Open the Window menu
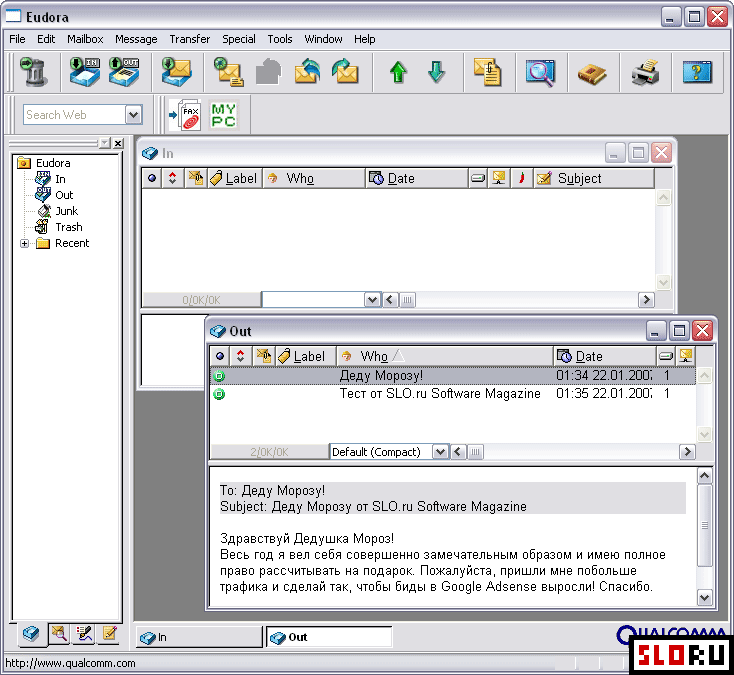Image resolution: width=734 pixels, height=675 pixels. coord(323,39)
